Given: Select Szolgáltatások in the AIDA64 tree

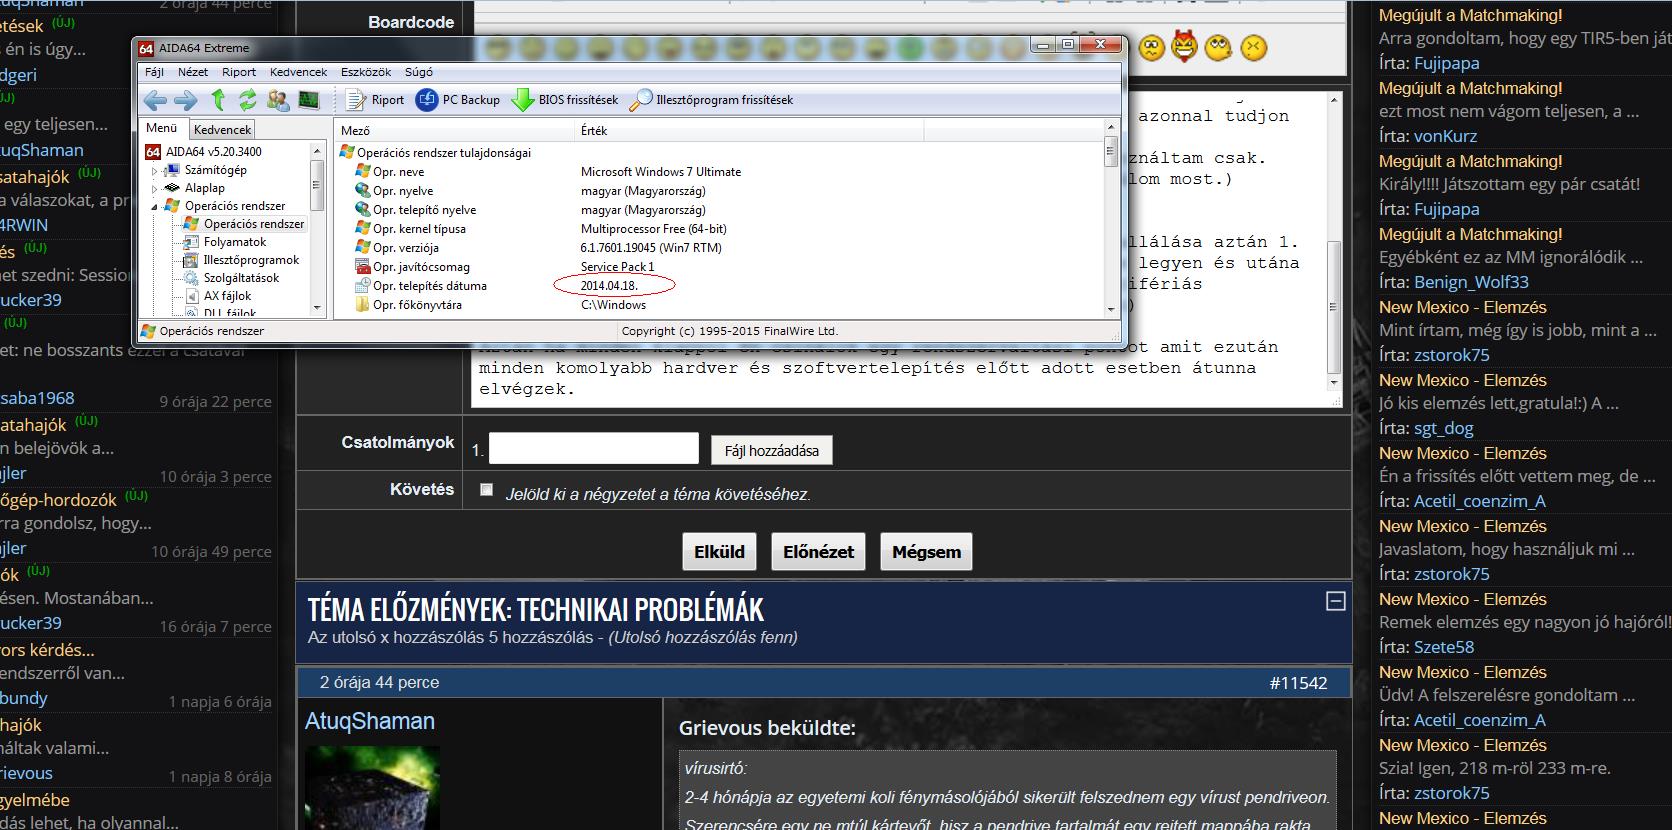Looking at the screenshot, I should (x=241, y=278).
